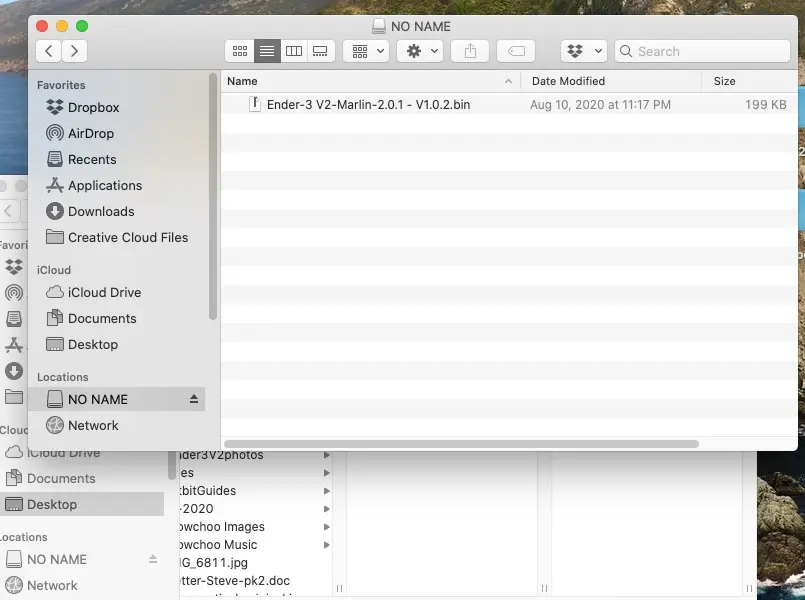This screenshot has width=805, height=600.
Task: Open Downloads folder in sidebar
Action: tap(100, 211)
